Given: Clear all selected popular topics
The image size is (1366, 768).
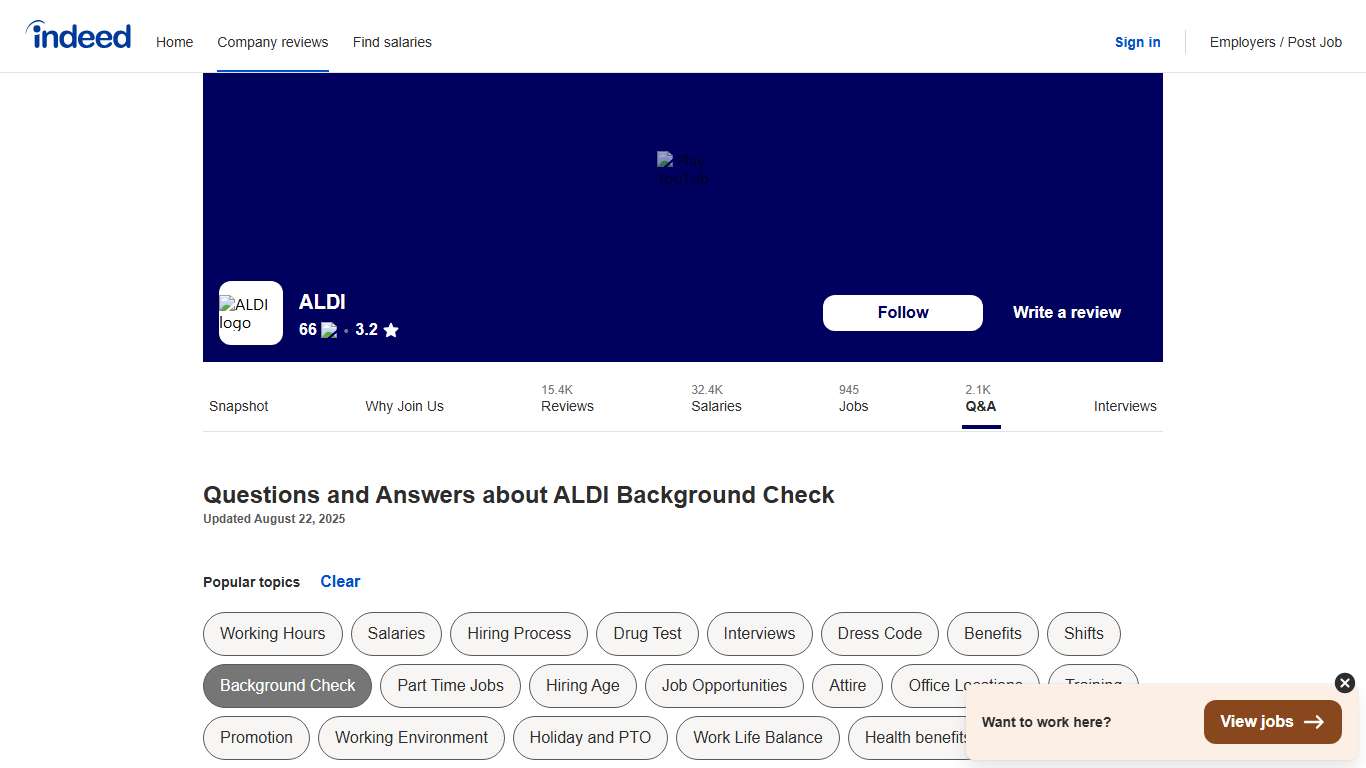Looking at the screenshot, I should tap(340, 581).
